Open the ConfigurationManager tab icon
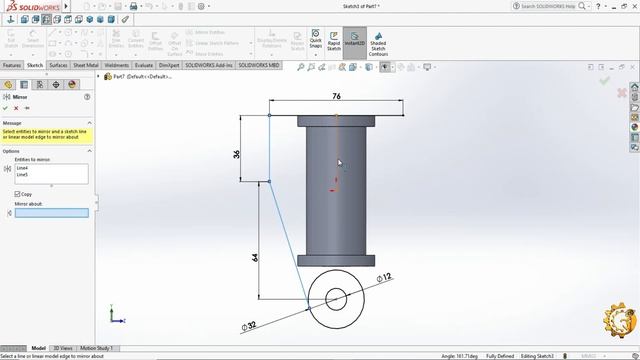 point(40,84)
